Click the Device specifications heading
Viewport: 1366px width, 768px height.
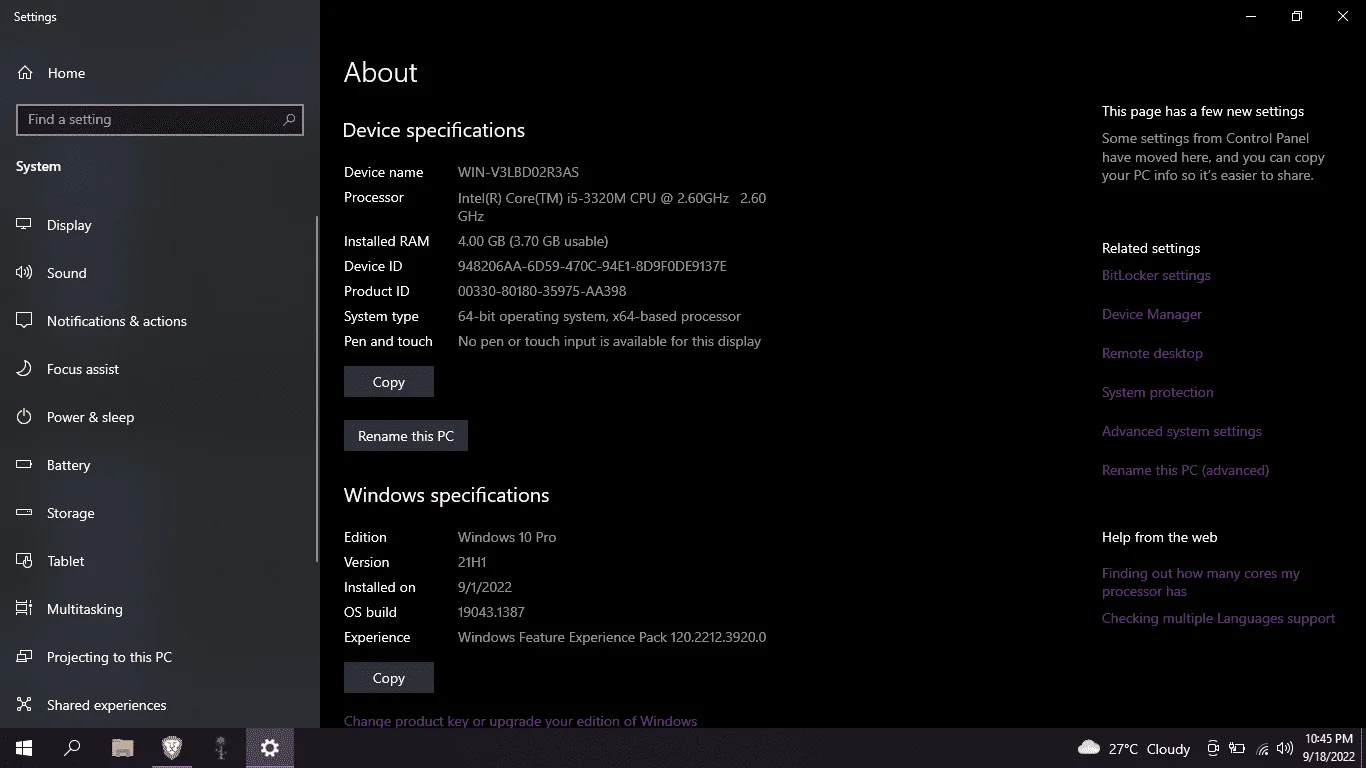(434, 130)
